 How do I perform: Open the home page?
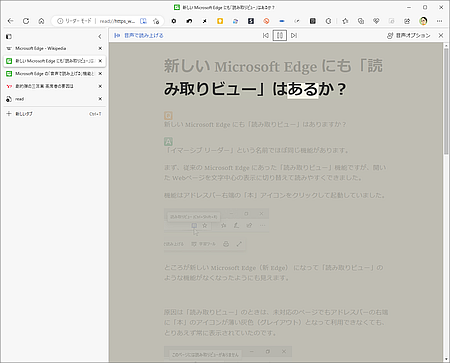click(x=41, y=21)
